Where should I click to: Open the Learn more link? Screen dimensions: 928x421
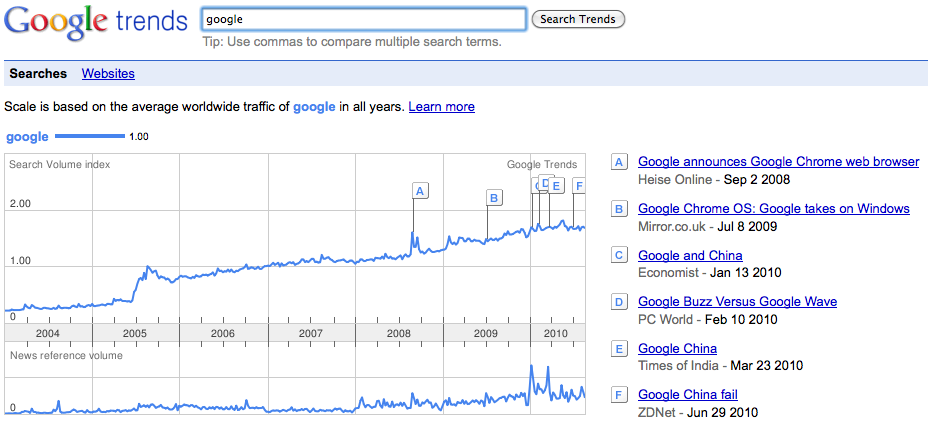(441, 107)
